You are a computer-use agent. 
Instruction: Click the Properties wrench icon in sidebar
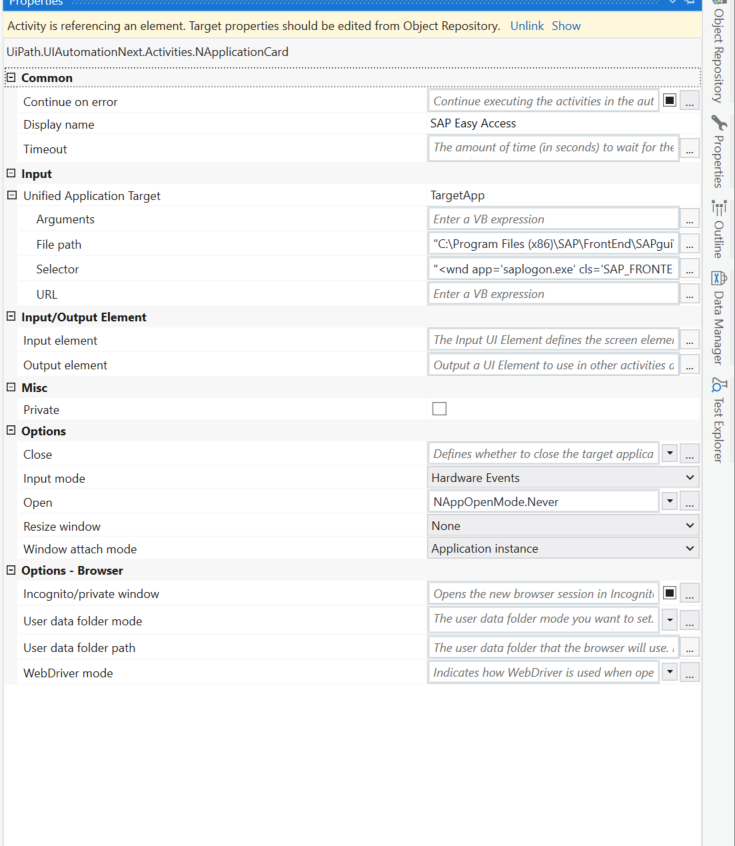(x=718, y=124)
